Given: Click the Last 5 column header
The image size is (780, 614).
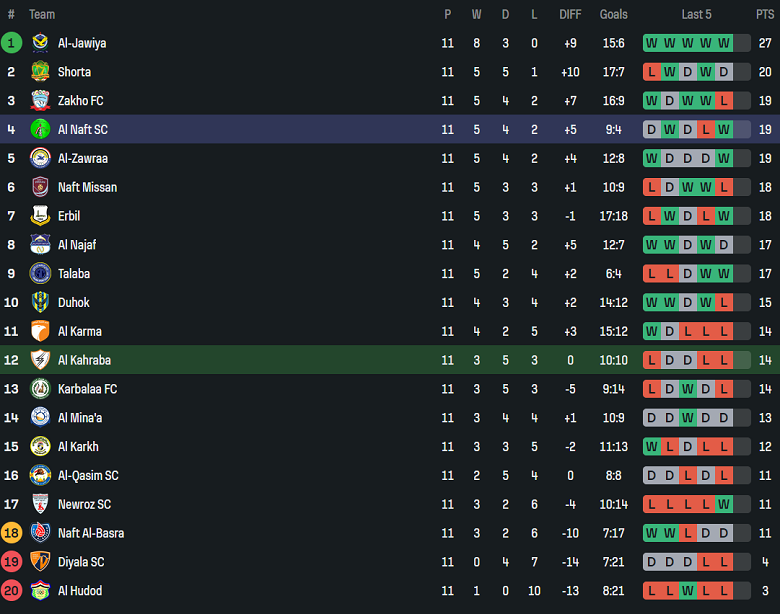Looking at the screenshot, I should (x=696, y=14).
